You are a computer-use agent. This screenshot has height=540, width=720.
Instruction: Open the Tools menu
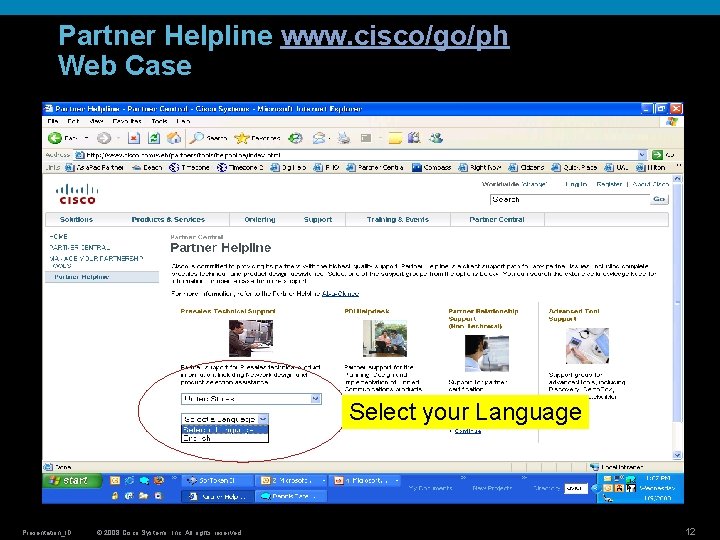(x=159, y=121)
